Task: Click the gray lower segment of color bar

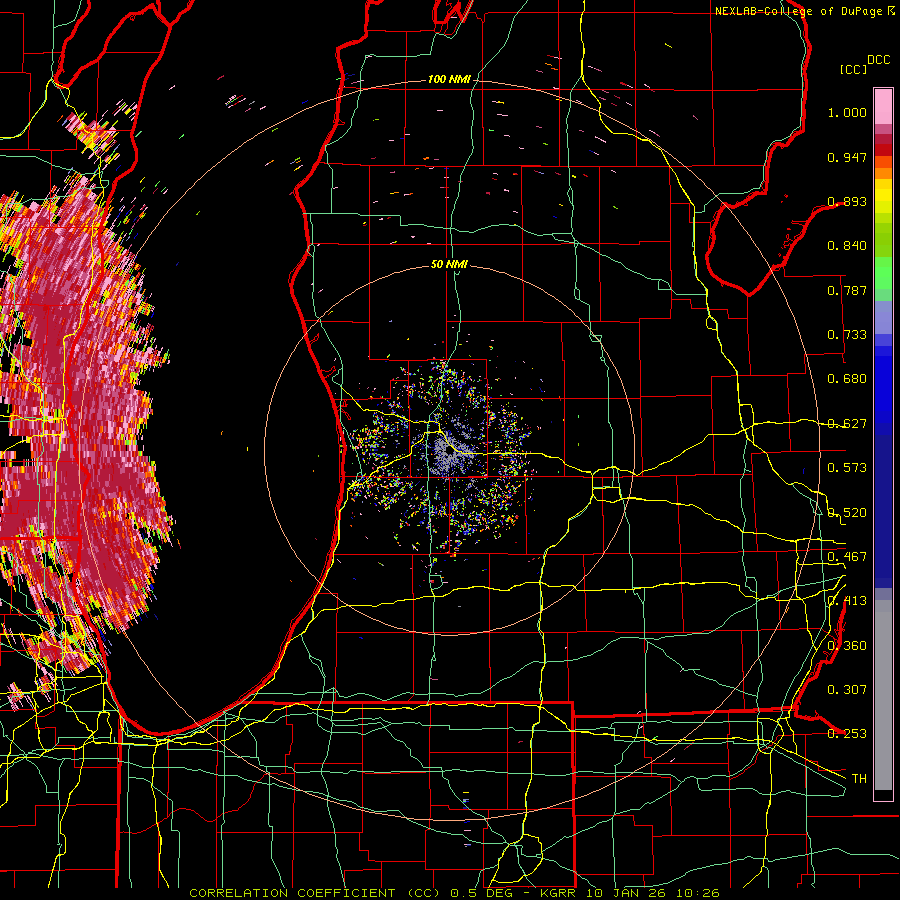Action: pyautogui.click(x=883, y=695)
